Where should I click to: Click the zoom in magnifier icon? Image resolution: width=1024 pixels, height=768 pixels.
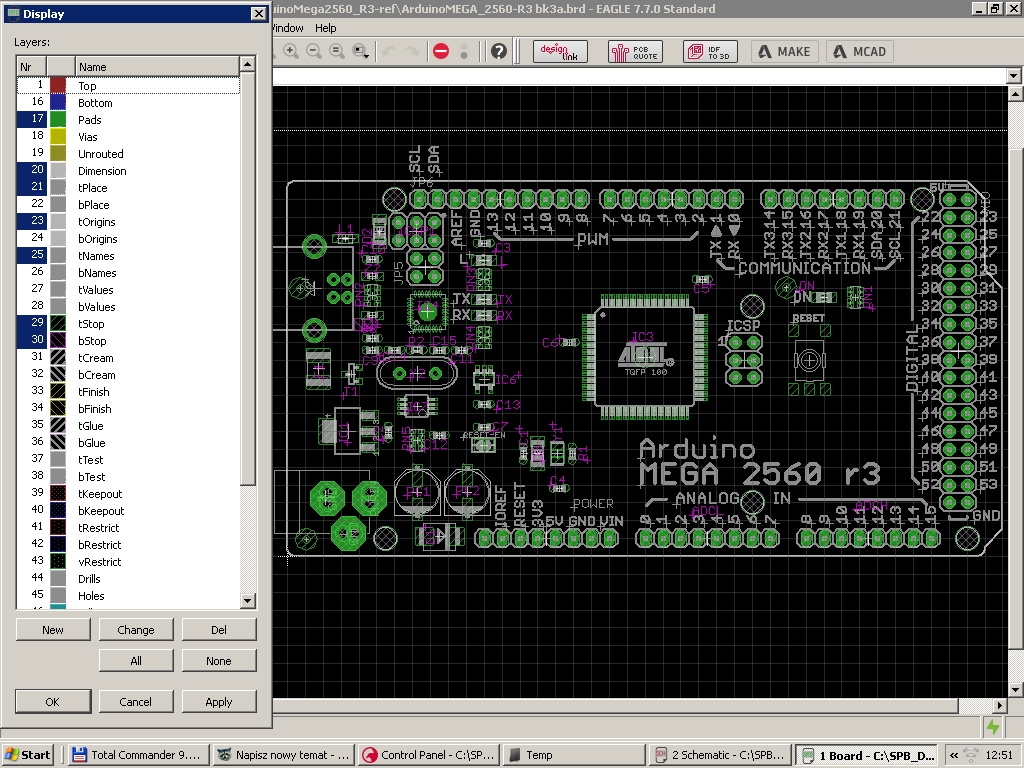[291, 51]
